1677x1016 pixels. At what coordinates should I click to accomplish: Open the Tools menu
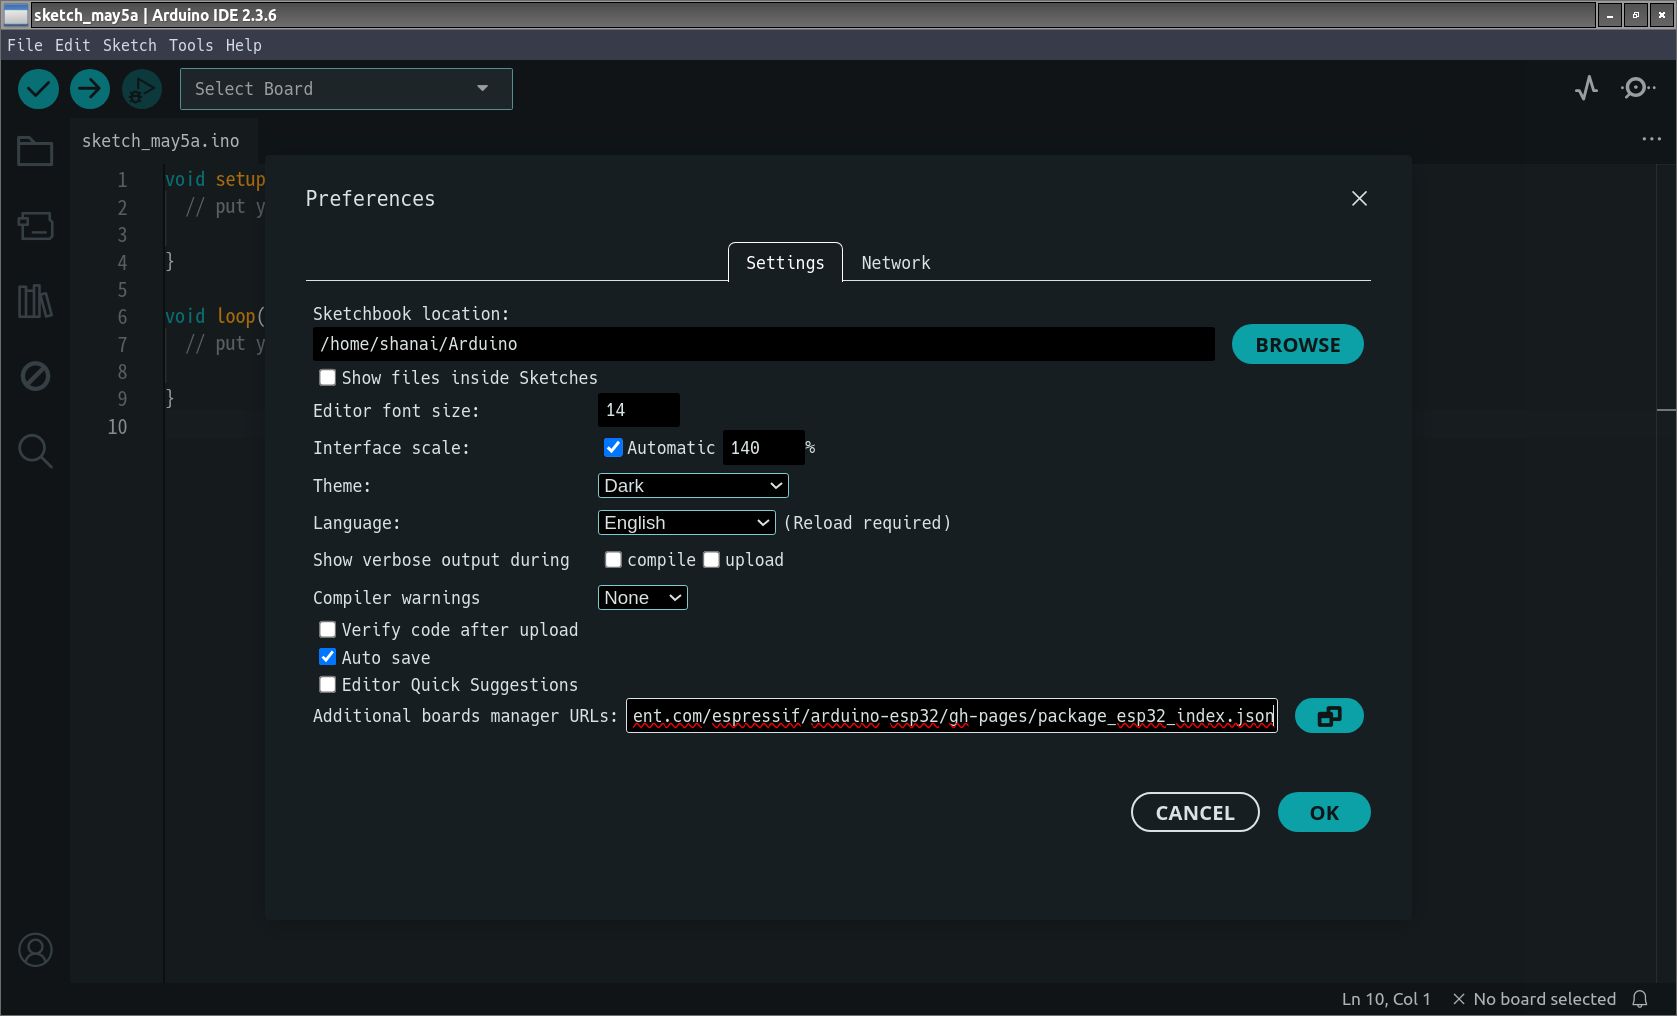click(190, 45)
